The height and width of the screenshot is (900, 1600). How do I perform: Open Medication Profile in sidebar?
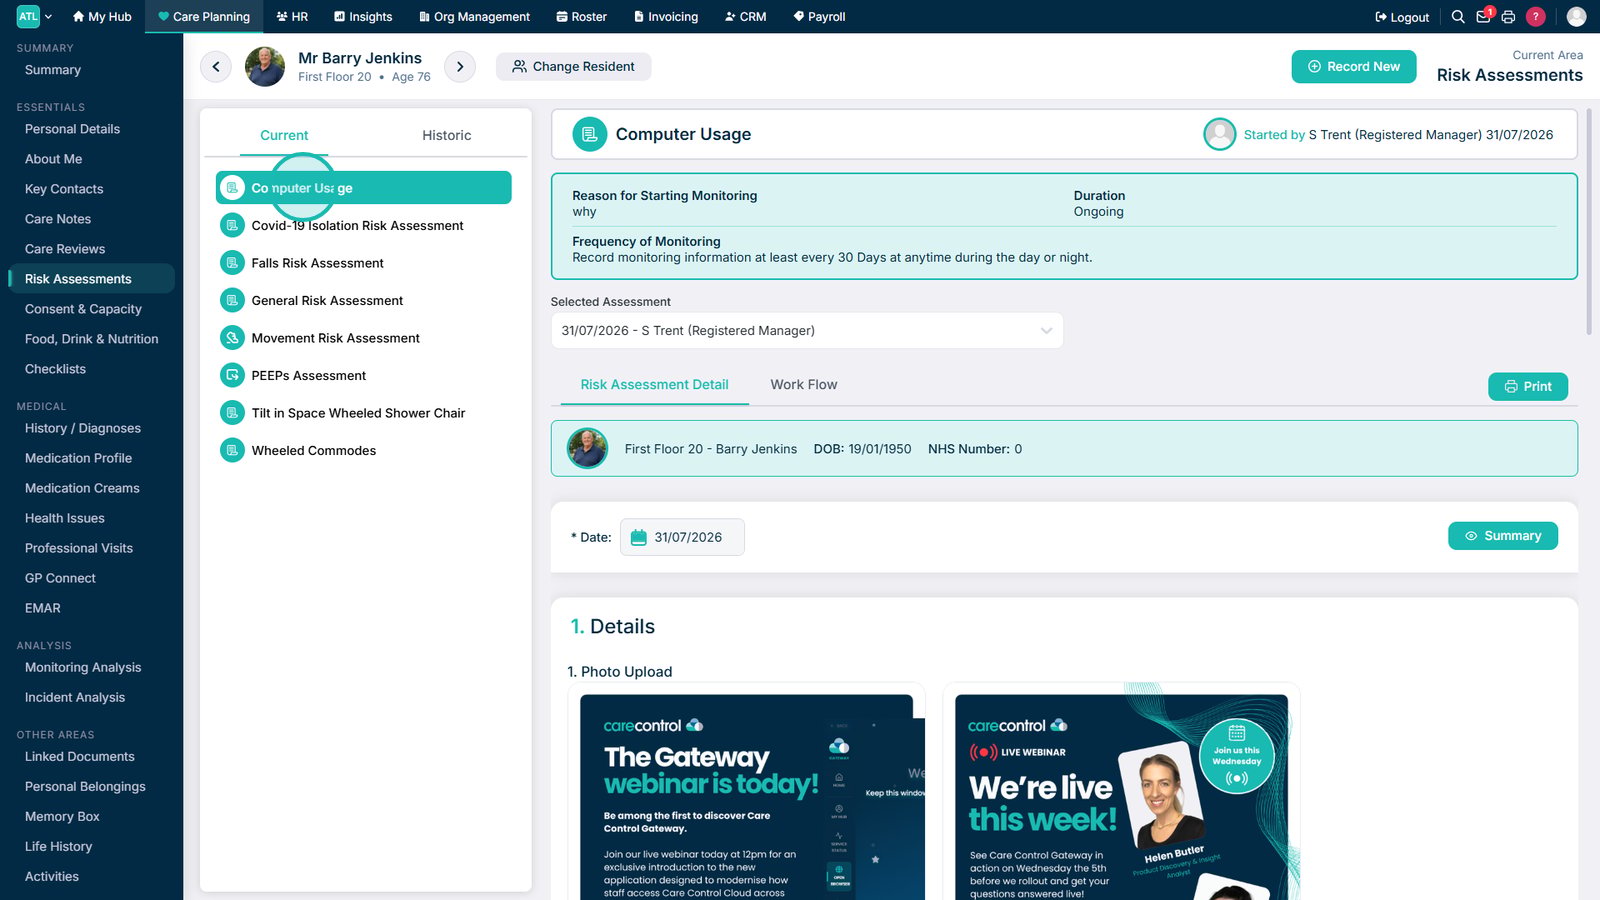pyautogui.click(x=78, y=458)
